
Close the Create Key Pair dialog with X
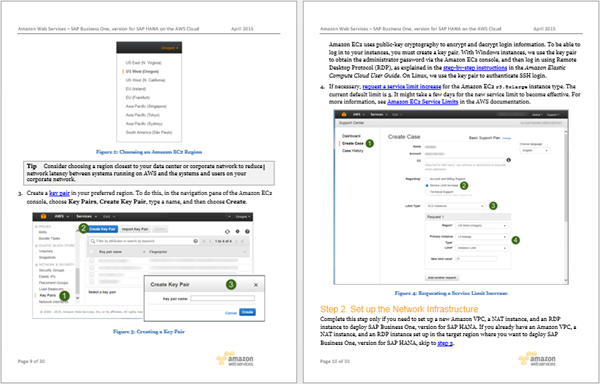pyautogui.click(x=256, y=285)
